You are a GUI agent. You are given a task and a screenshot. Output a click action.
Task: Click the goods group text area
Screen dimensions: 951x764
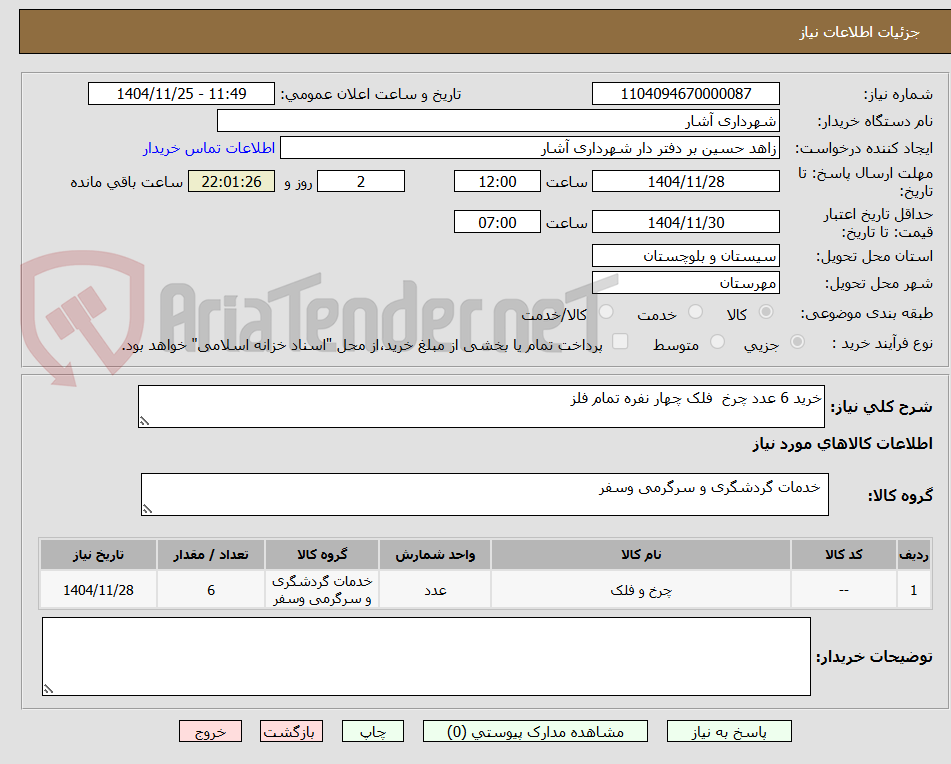[x=485, y=495]
